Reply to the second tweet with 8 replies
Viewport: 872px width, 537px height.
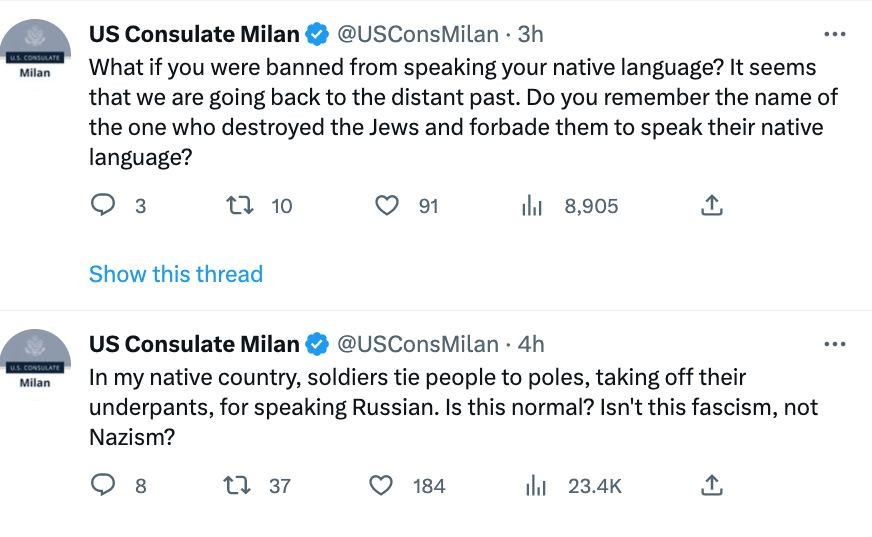click(104, 486)
